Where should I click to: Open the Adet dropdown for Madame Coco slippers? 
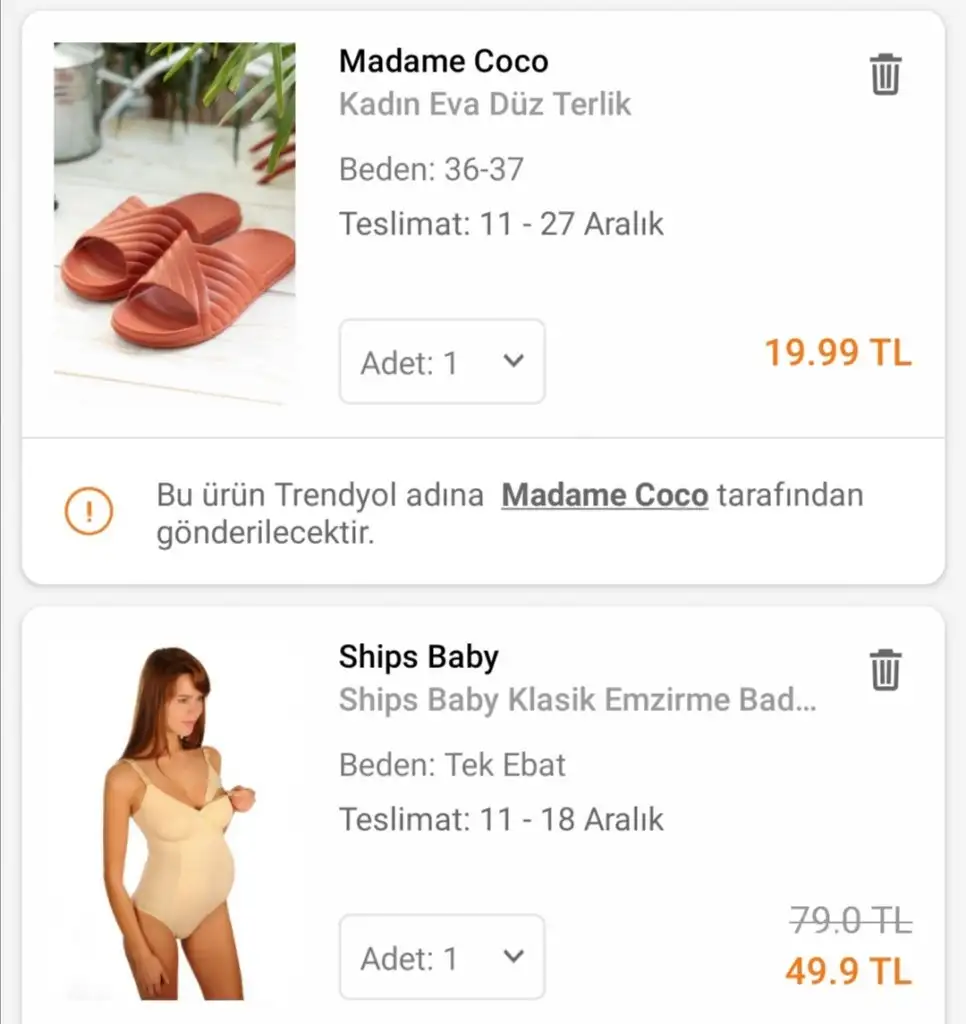pos(442,362)
